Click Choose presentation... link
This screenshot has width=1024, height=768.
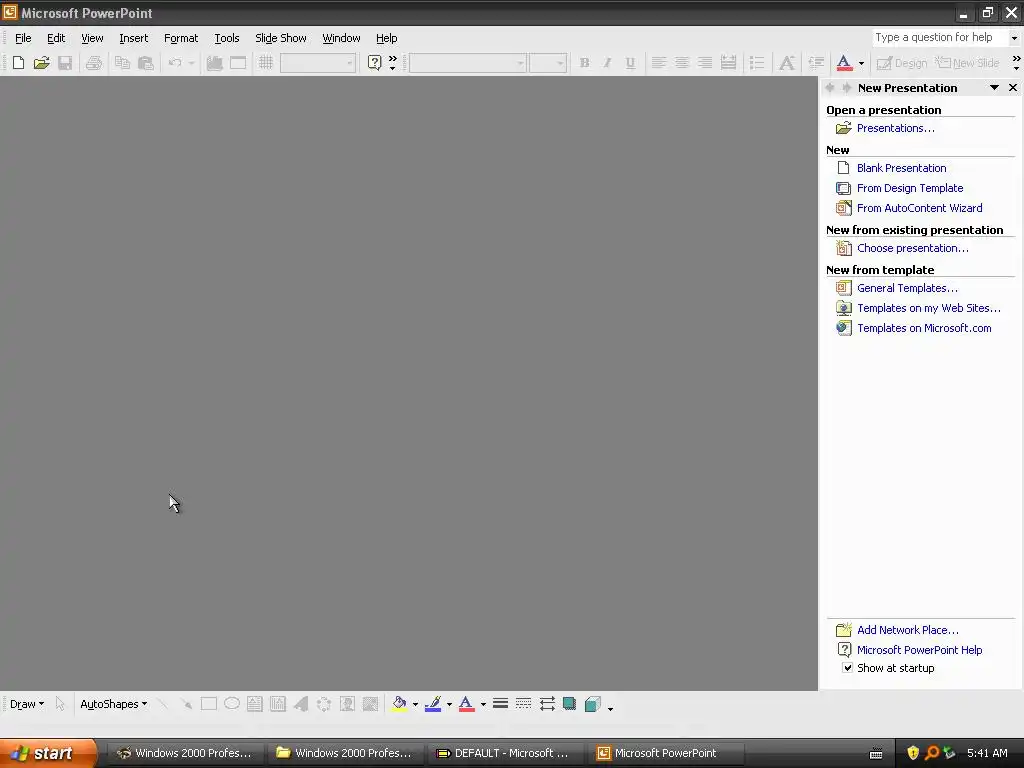click(912, 248)
